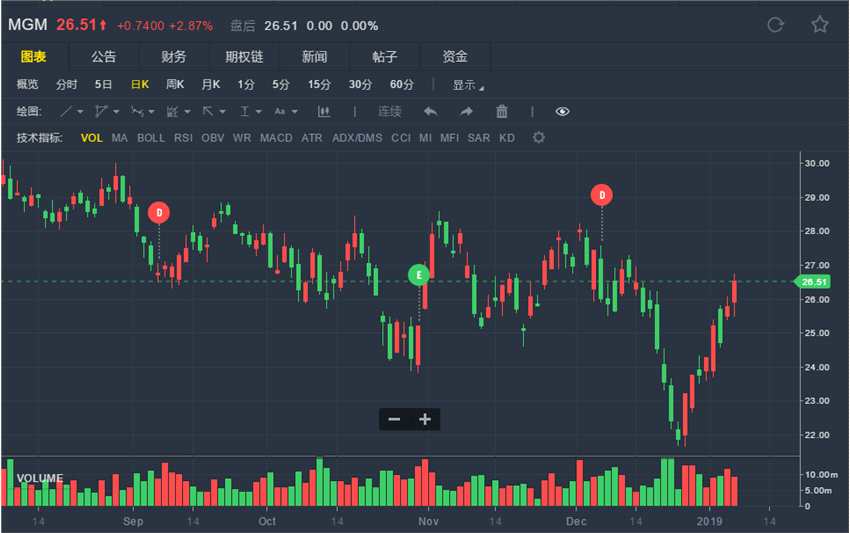This screenshot has height=533, width=850.
Task: Toggle the ADX/DMS indicator
Action: 357,138
